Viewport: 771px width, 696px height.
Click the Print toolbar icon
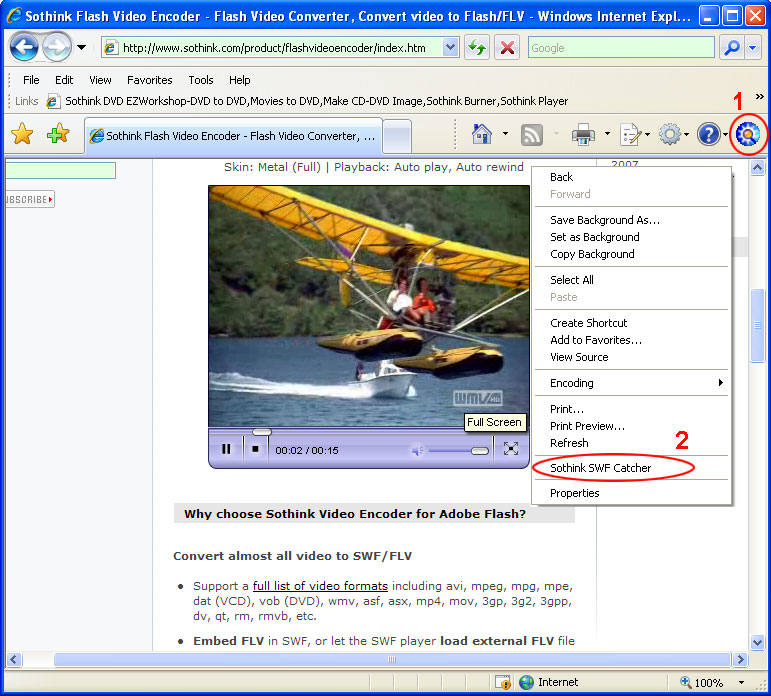(583, 134)
